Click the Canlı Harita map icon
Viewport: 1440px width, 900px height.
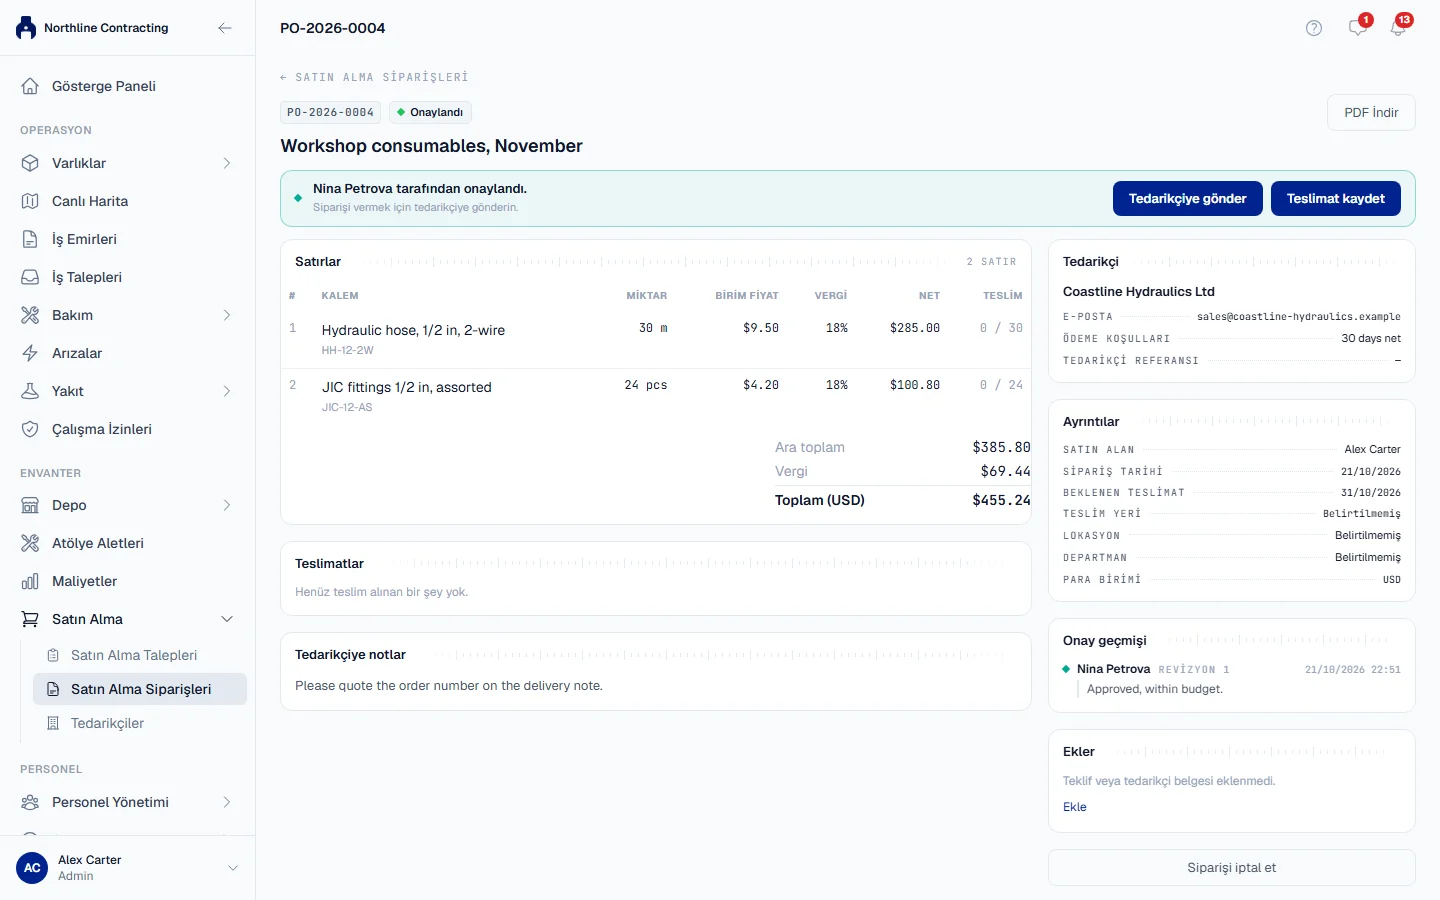30,201
